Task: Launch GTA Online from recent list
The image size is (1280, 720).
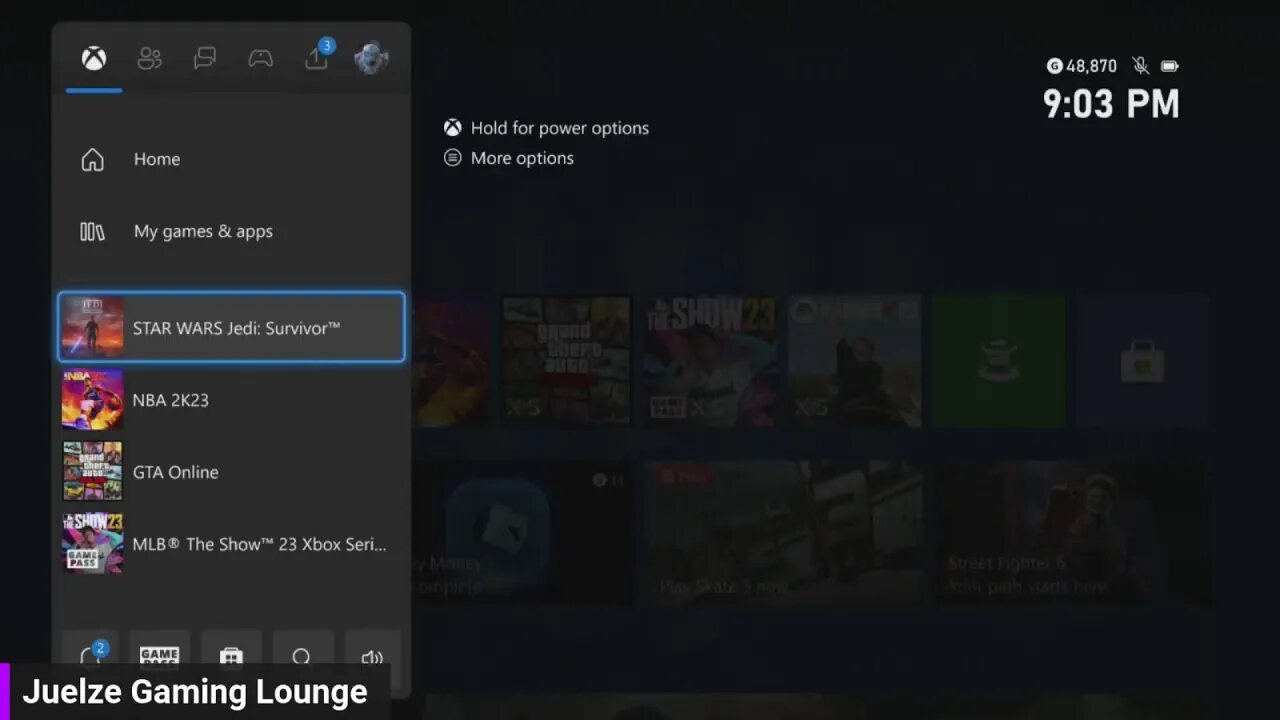Action: tap(231, 472)
